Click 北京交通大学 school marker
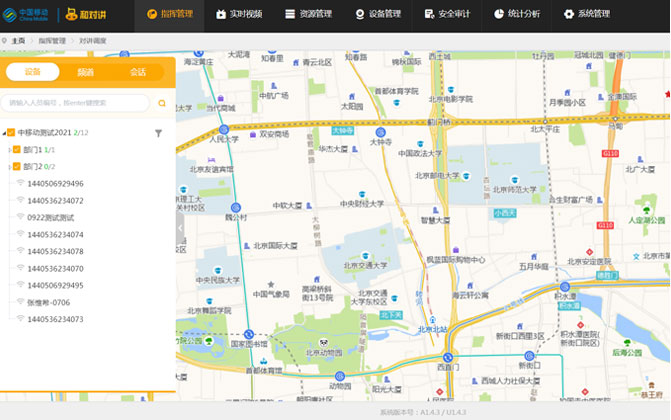The width and height of the screenshot is (671, 420). pos(365,256)
